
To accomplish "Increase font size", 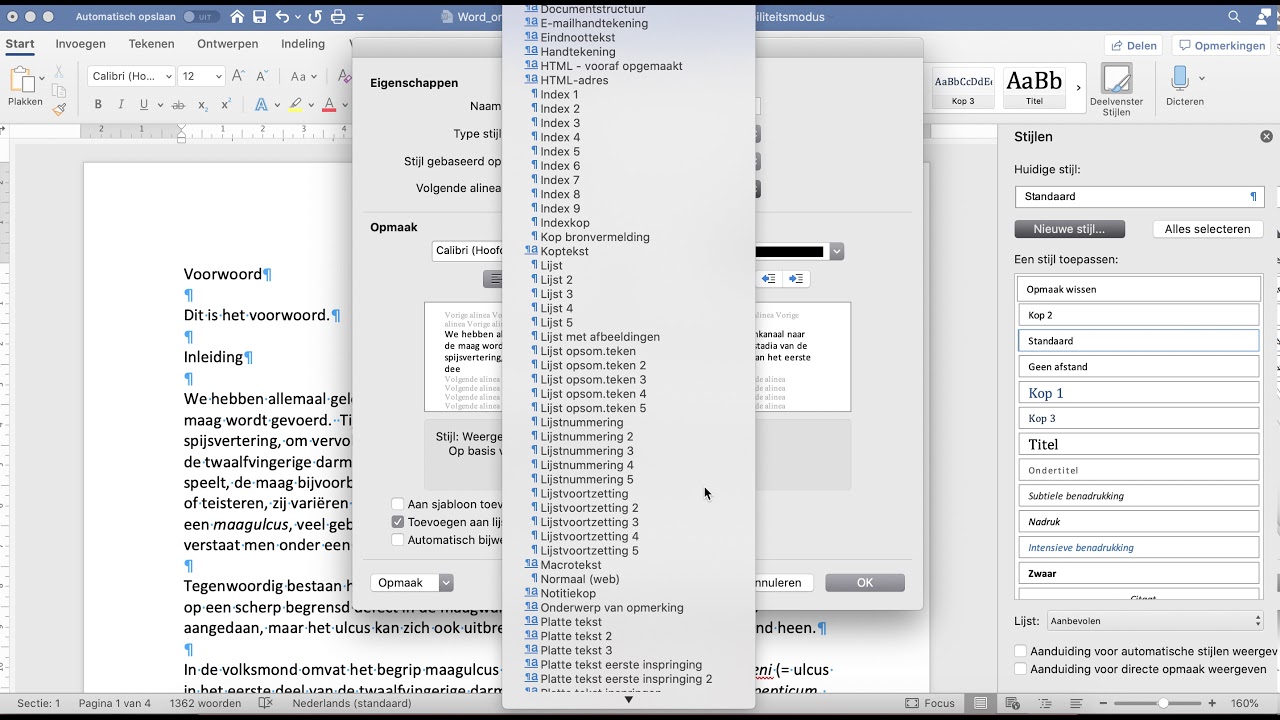I will point(238,76).
